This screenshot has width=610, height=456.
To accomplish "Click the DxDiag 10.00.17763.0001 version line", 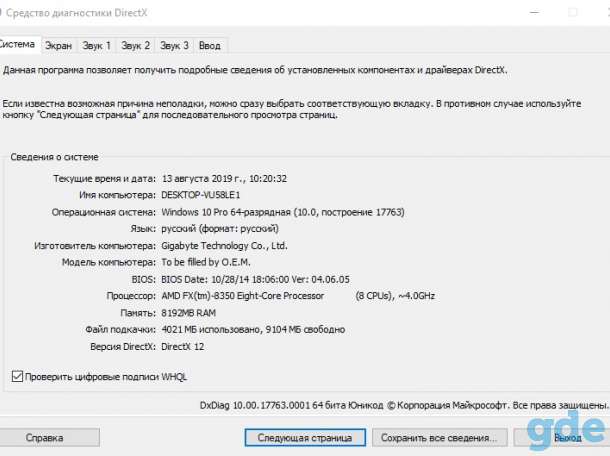I will 404,405.
